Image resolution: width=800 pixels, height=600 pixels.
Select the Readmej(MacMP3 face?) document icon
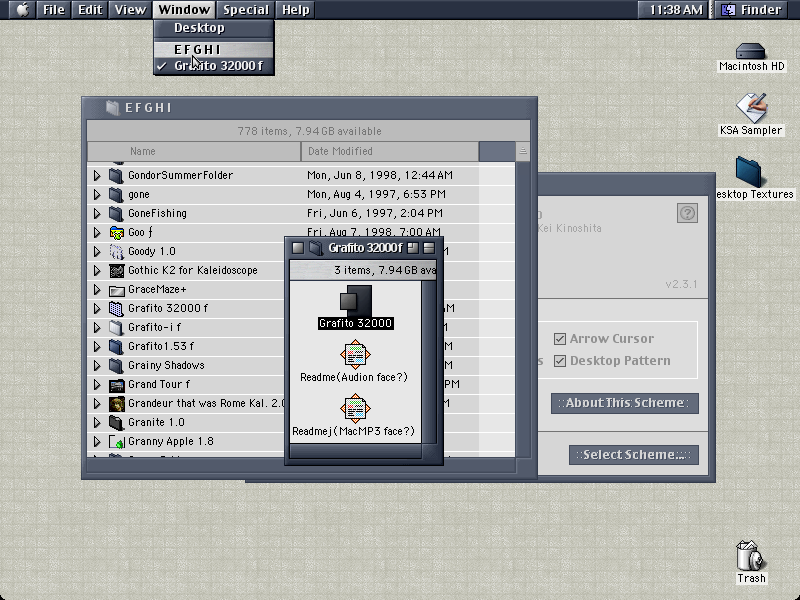355,408
